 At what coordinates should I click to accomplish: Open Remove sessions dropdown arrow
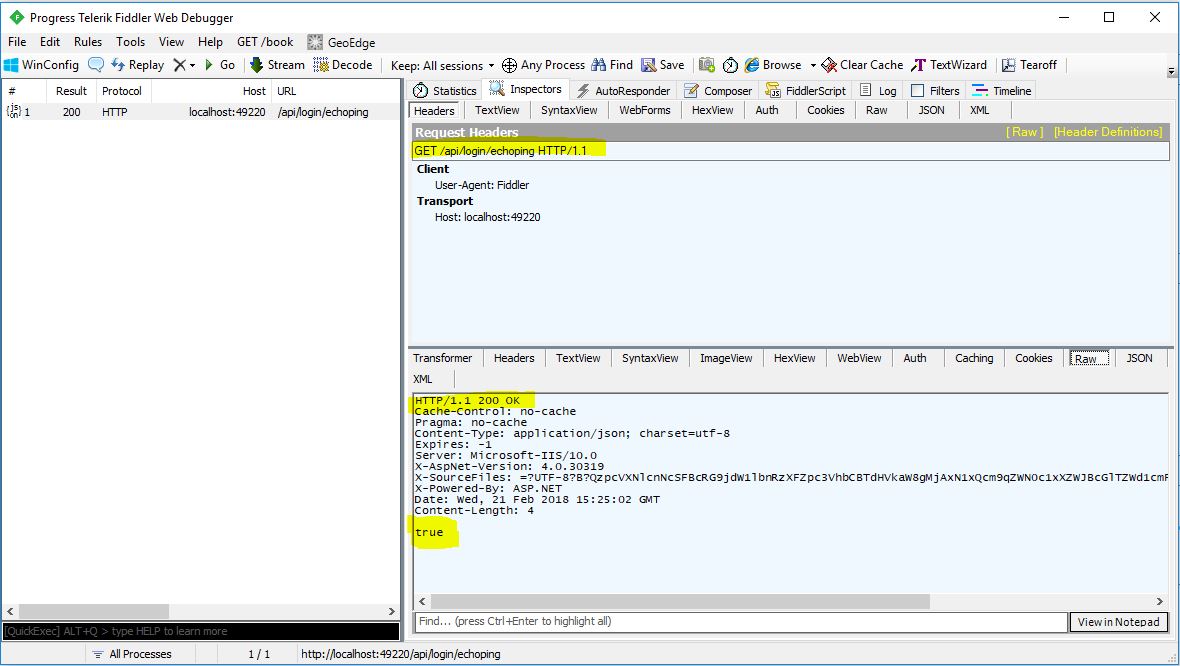click(193, 65)
